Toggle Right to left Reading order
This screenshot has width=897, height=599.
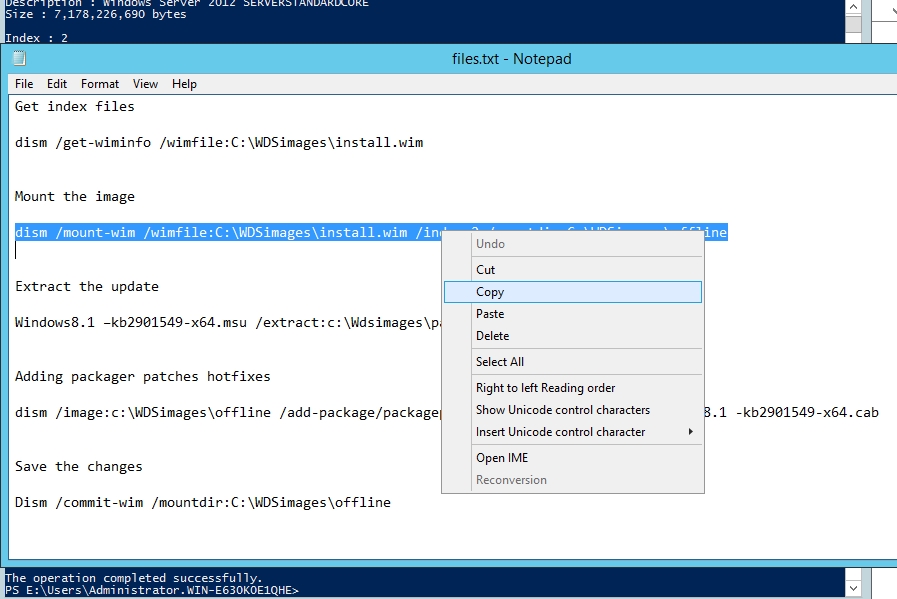pyautogui.click(x=545, y=388)
